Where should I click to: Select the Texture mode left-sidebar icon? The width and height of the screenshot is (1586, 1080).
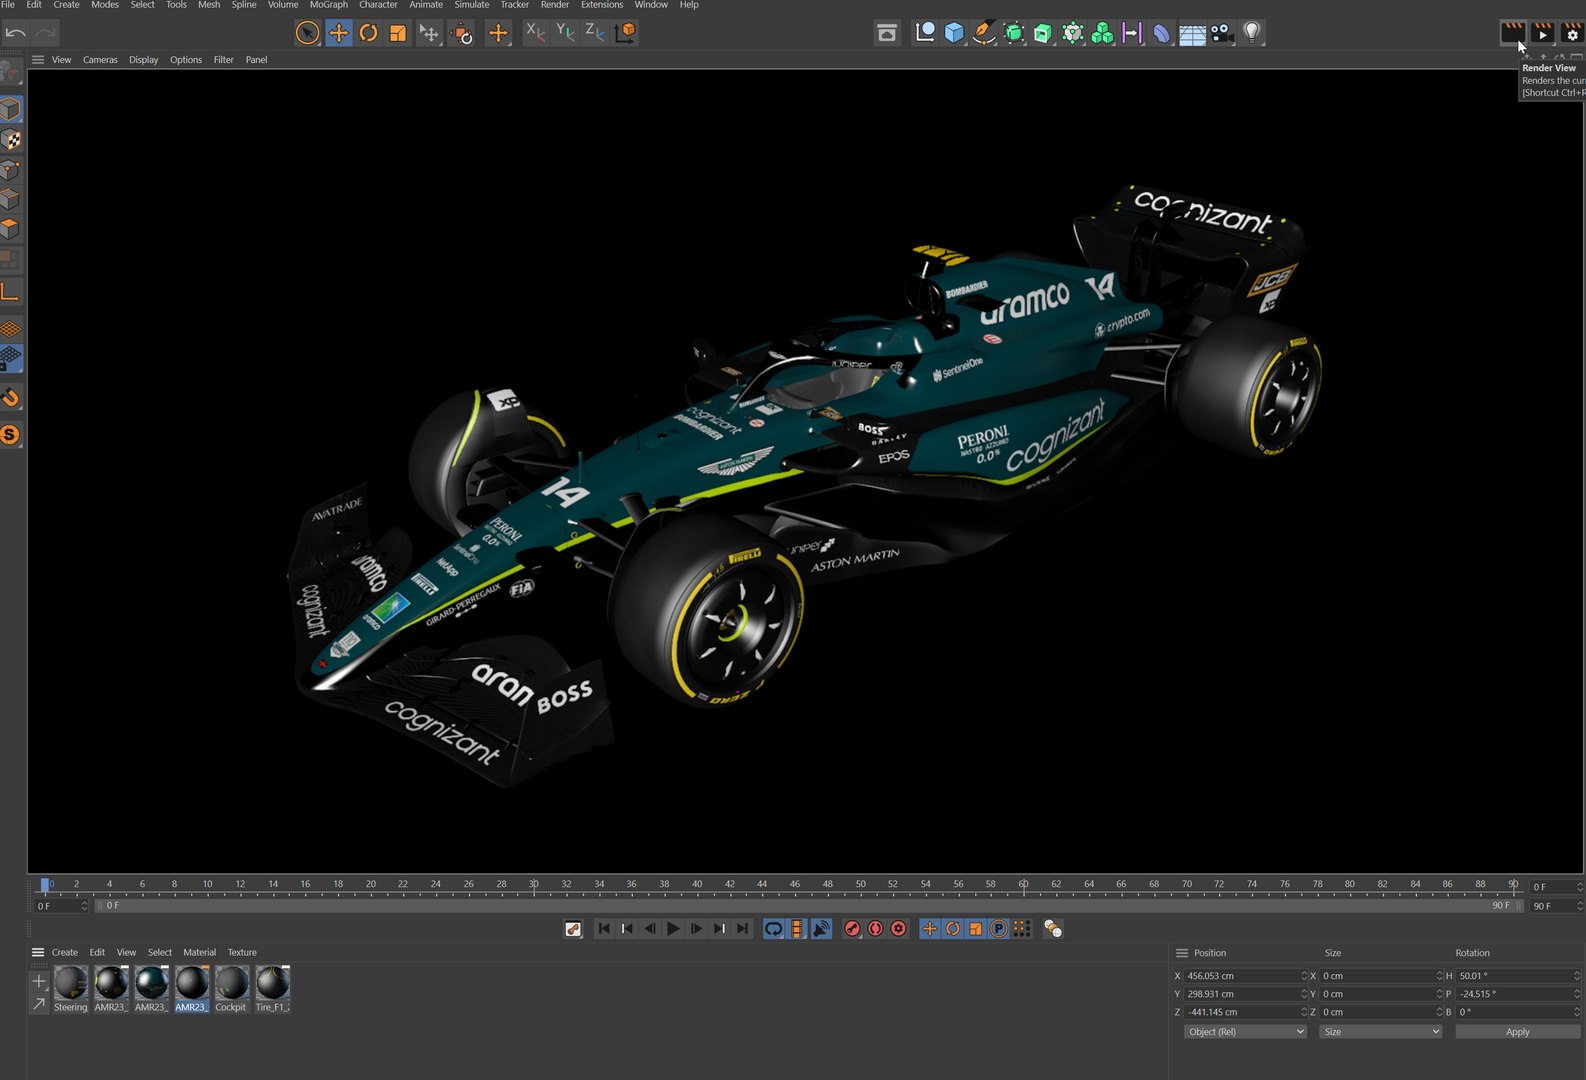[12, 140]
